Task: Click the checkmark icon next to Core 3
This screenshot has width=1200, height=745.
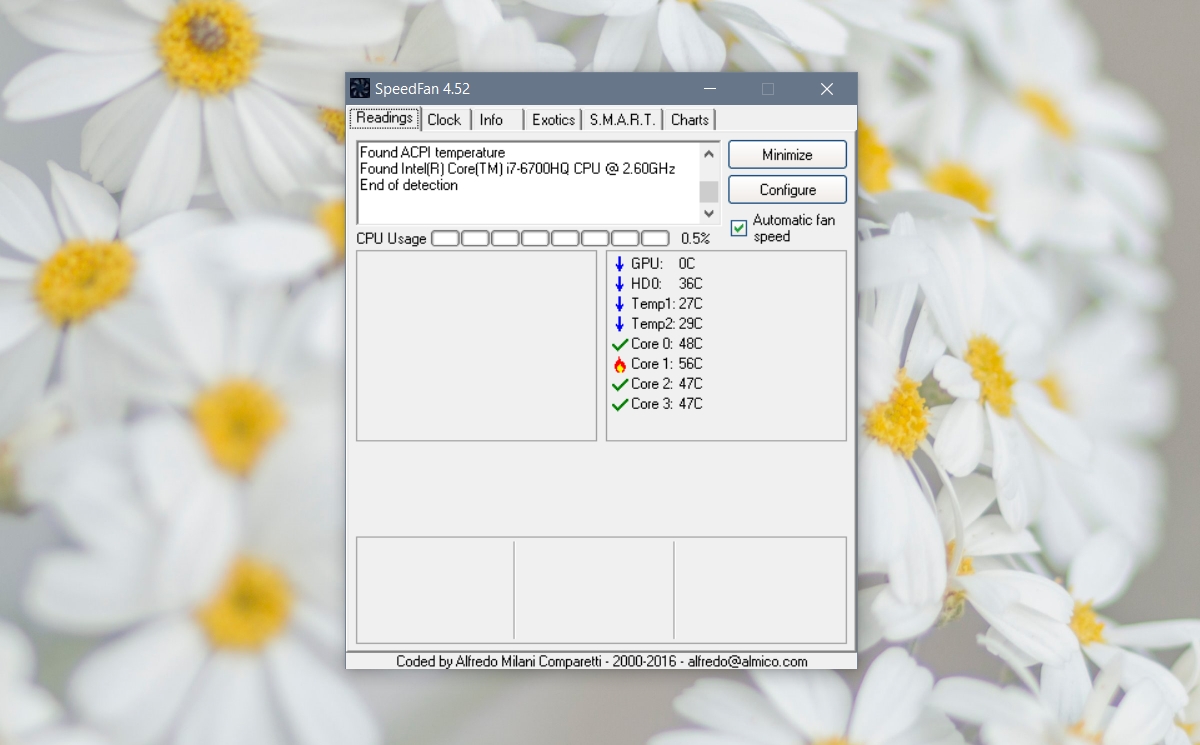Action: (x=619, y=403)
